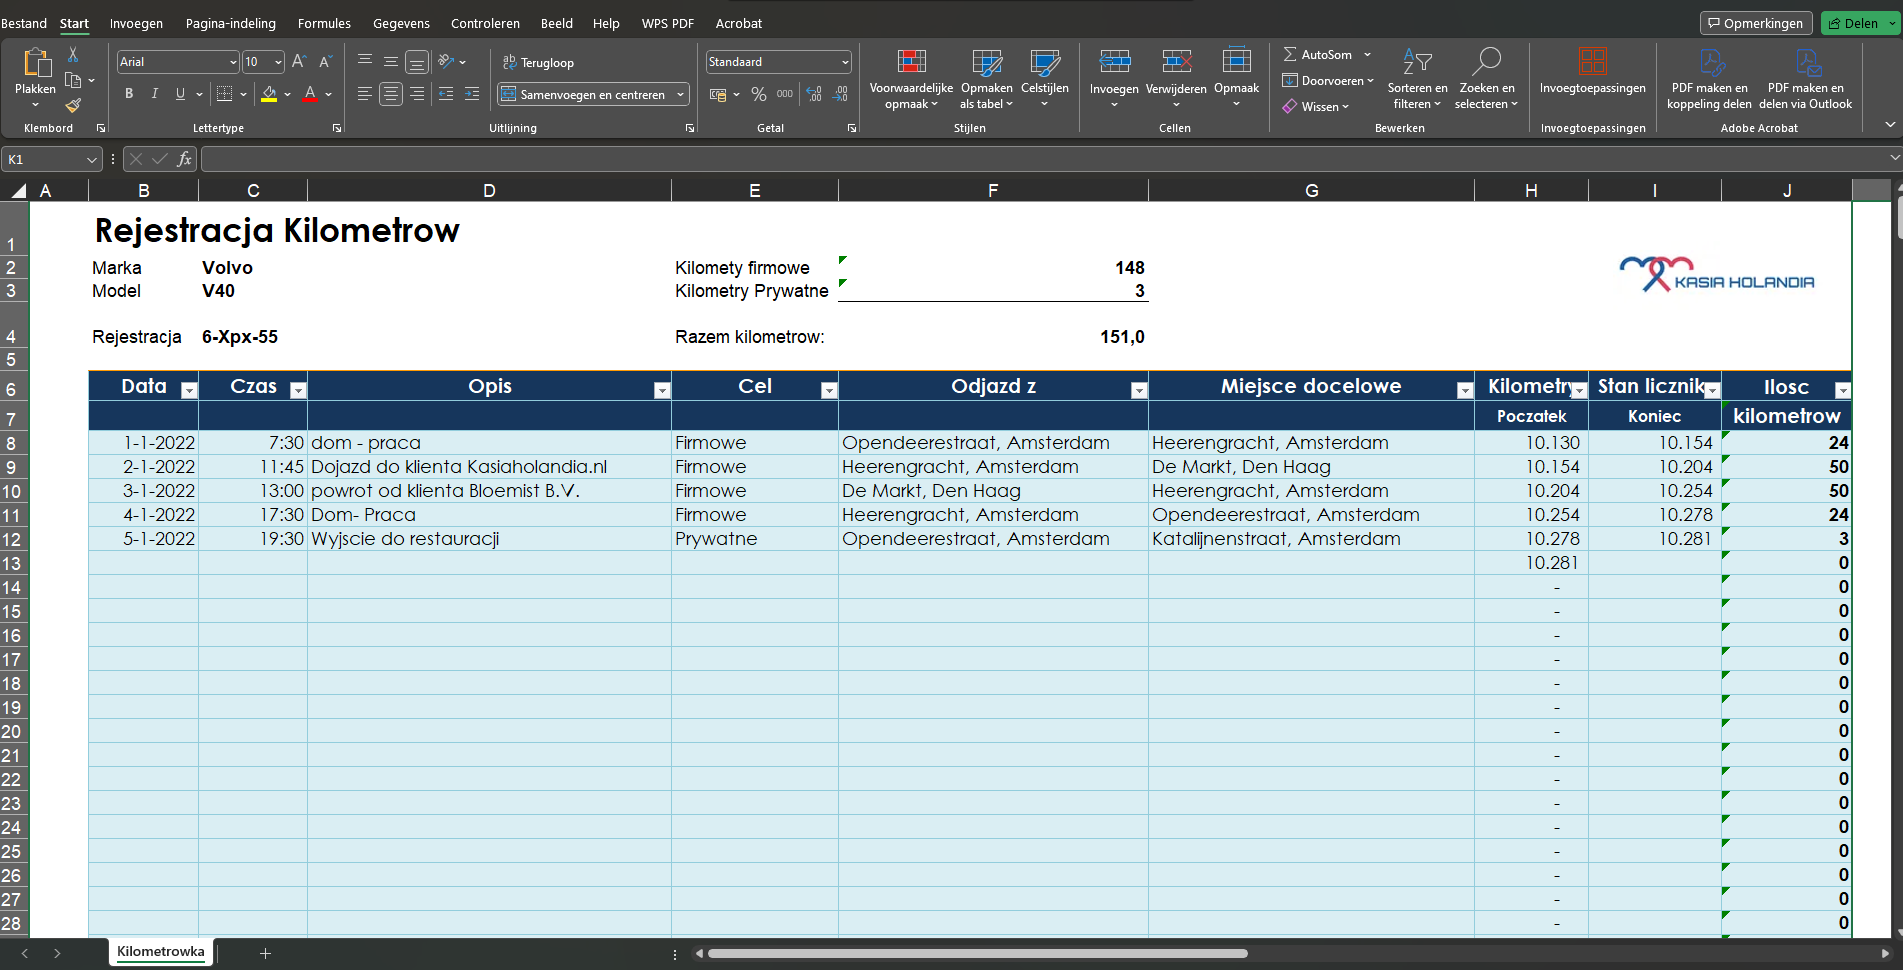Click the copy icon in Klembord
Image resolution: width=1903 pixels, height=970 pixels.
point(73,80)
